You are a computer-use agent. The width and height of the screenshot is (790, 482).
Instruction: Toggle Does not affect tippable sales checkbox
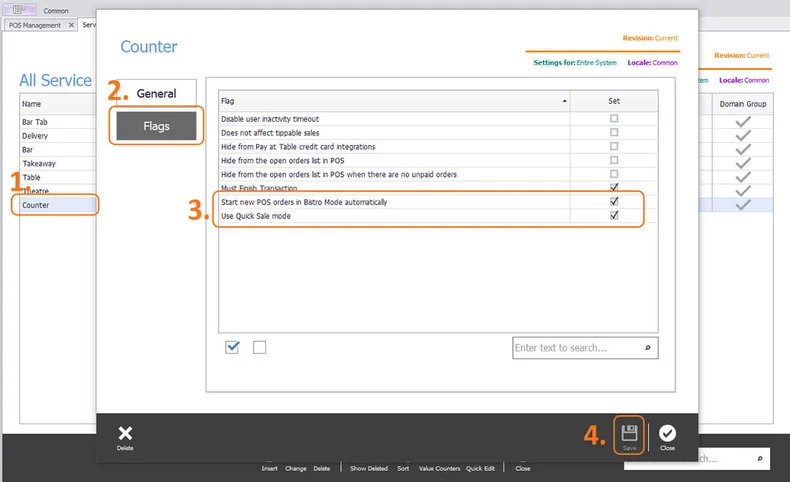pos(614,132)
